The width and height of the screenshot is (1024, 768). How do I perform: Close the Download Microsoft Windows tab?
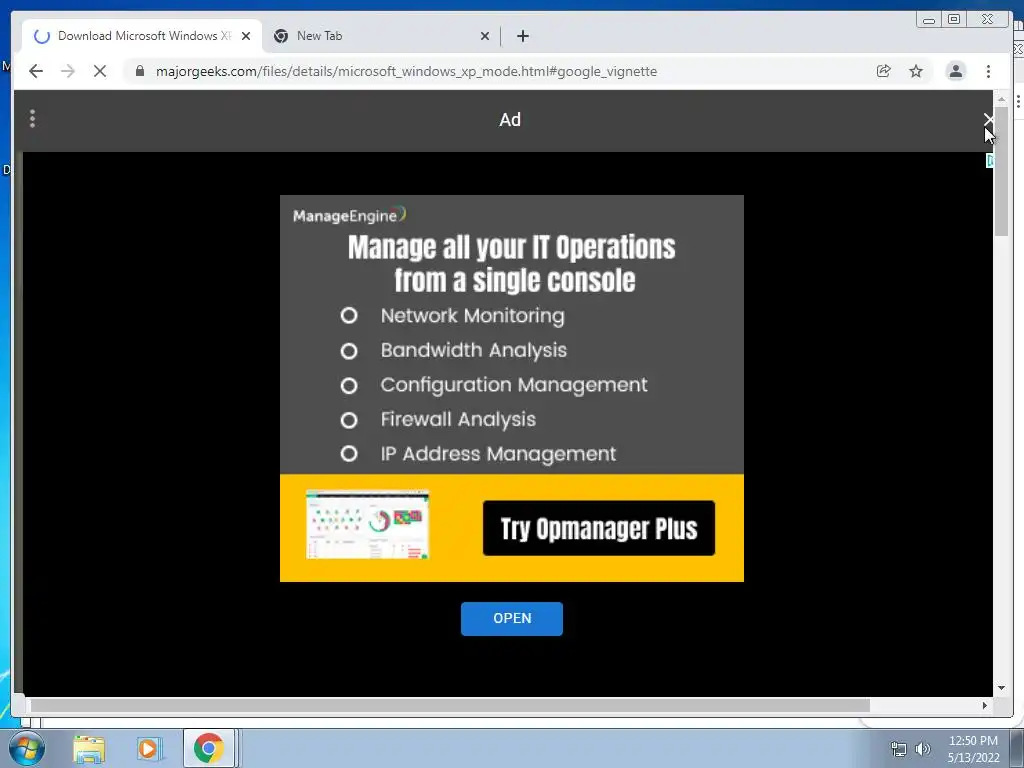[246, 36]
